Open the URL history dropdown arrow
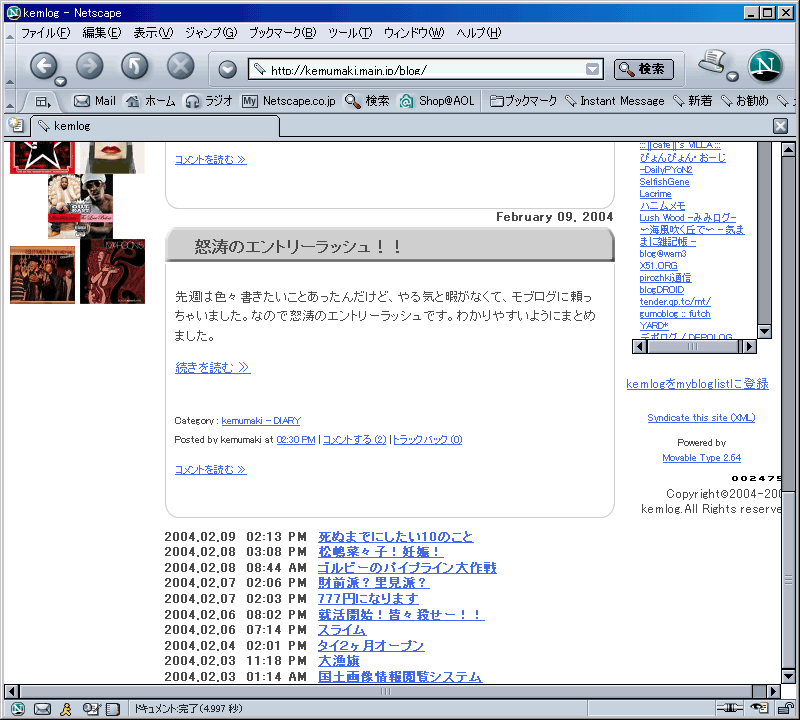Screen dimensions: 800x720 pos(592,69)
